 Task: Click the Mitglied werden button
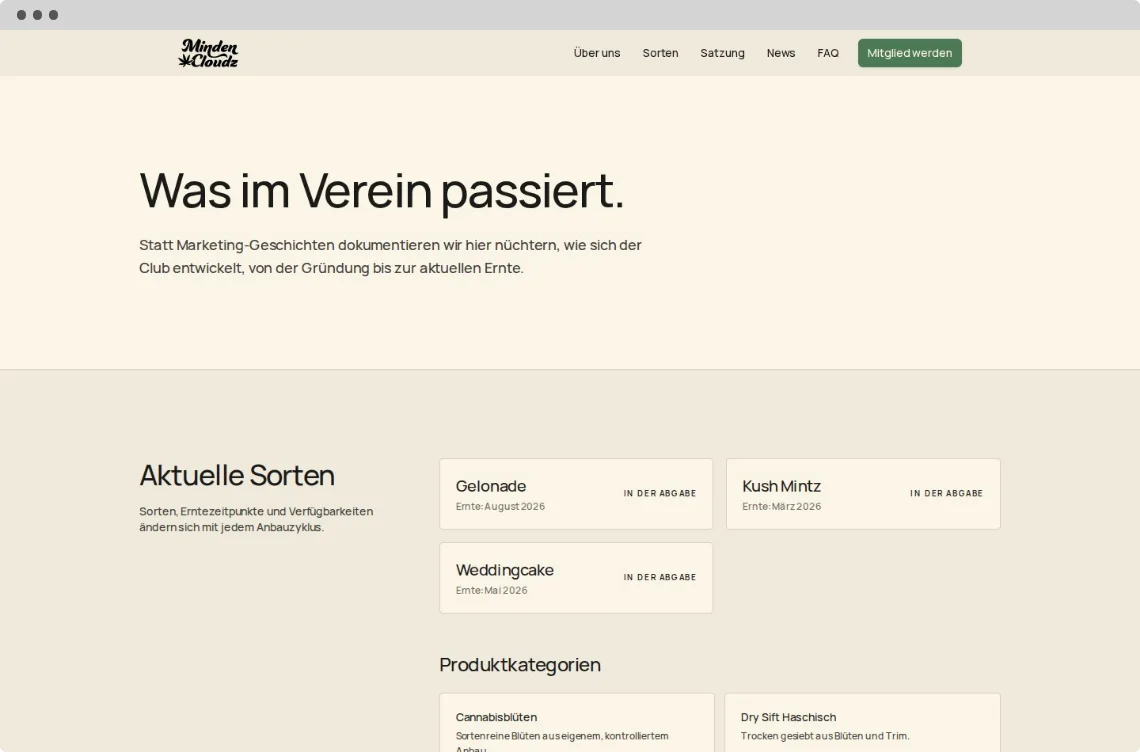tap(910, 53)
